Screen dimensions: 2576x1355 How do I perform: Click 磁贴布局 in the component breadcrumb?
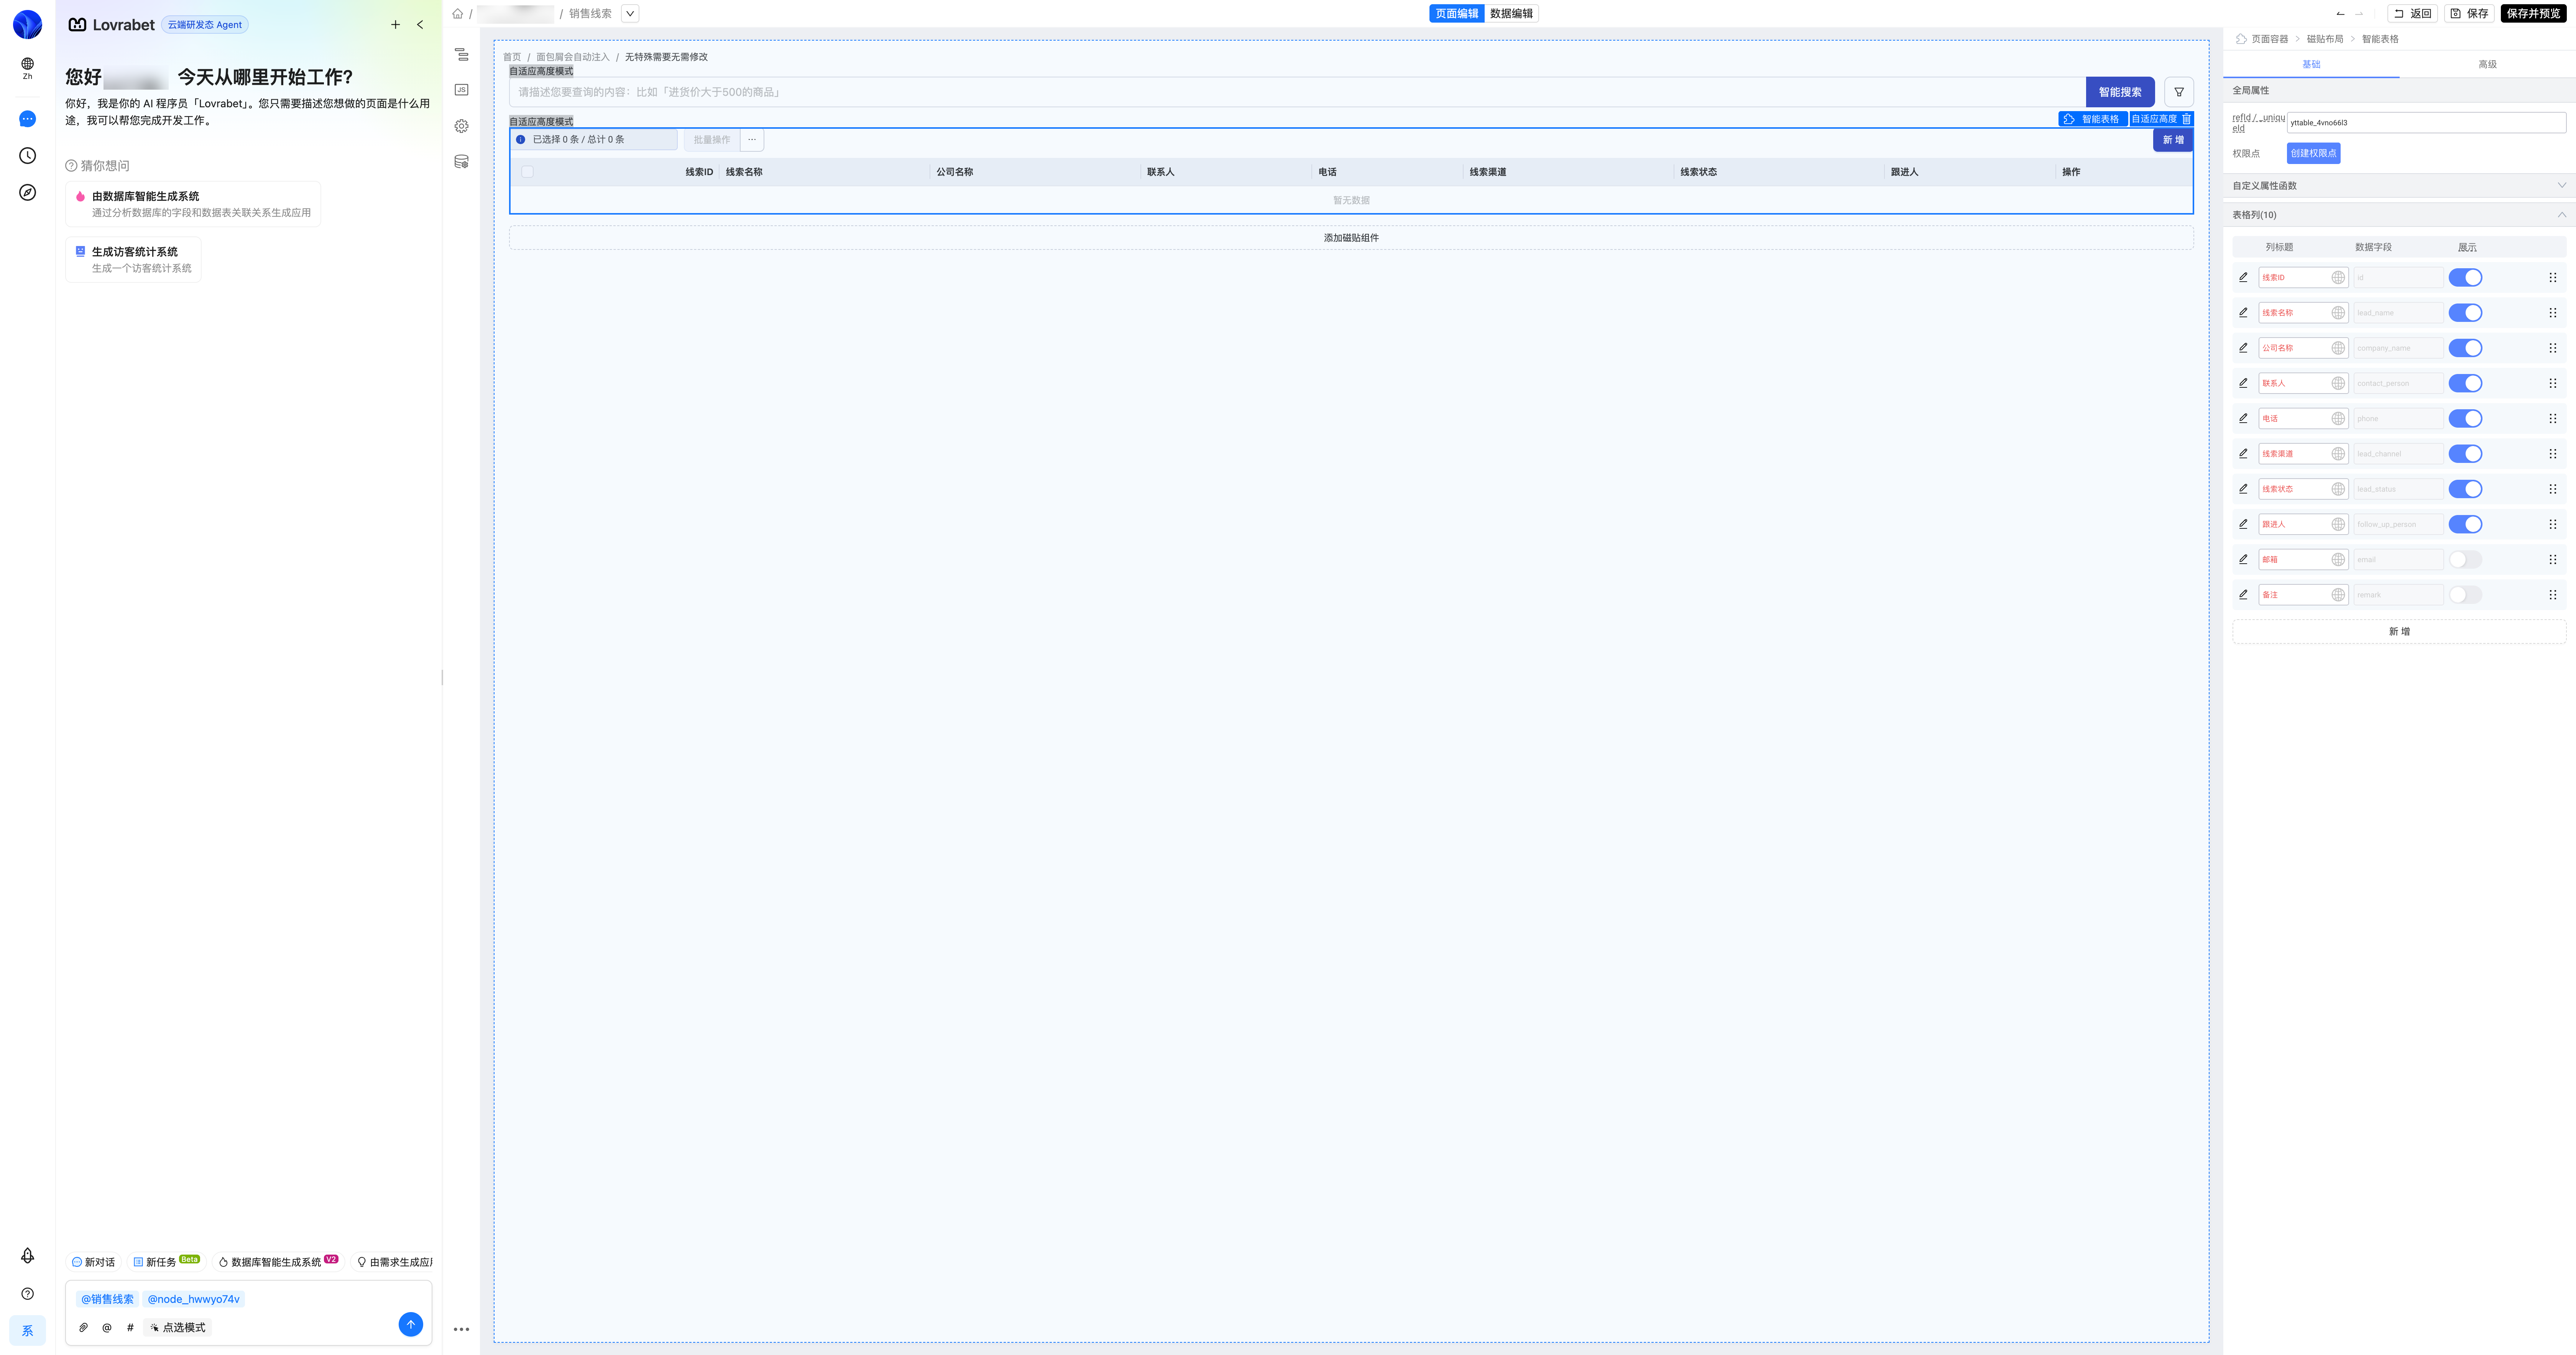click(2325, 39)
